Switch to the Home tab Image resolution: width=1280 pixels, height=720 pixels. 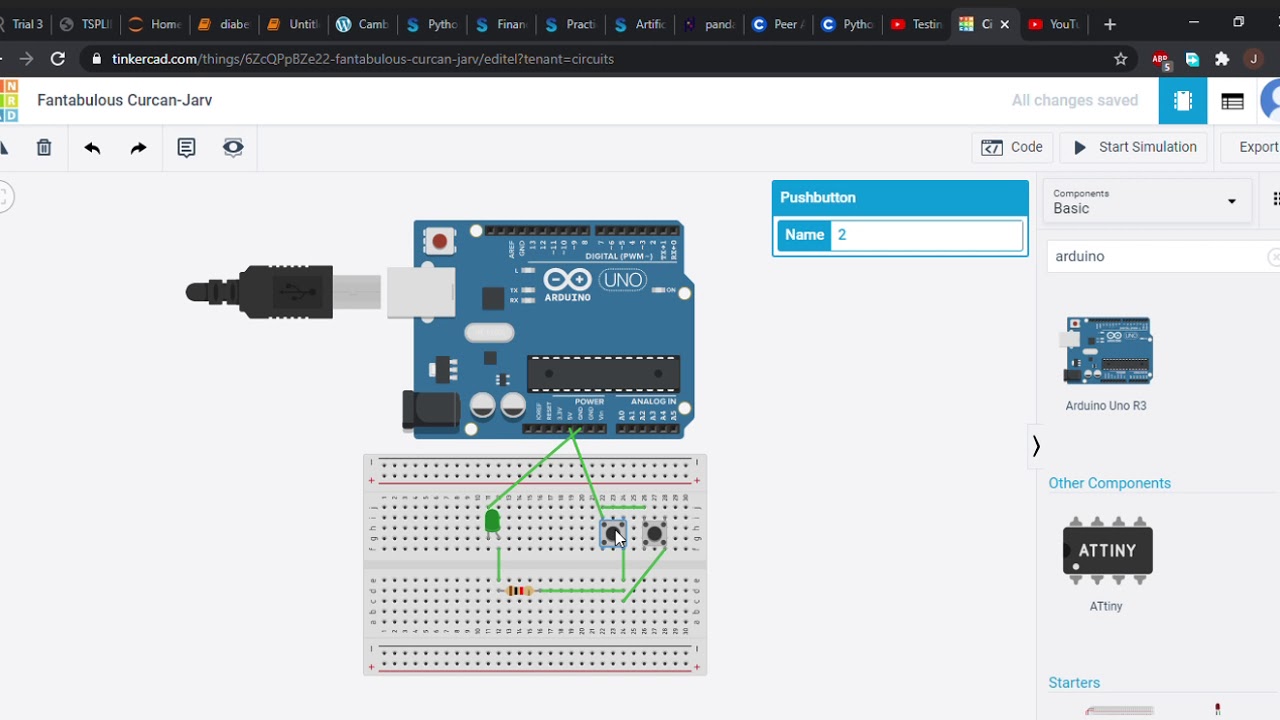coord(154,24)
